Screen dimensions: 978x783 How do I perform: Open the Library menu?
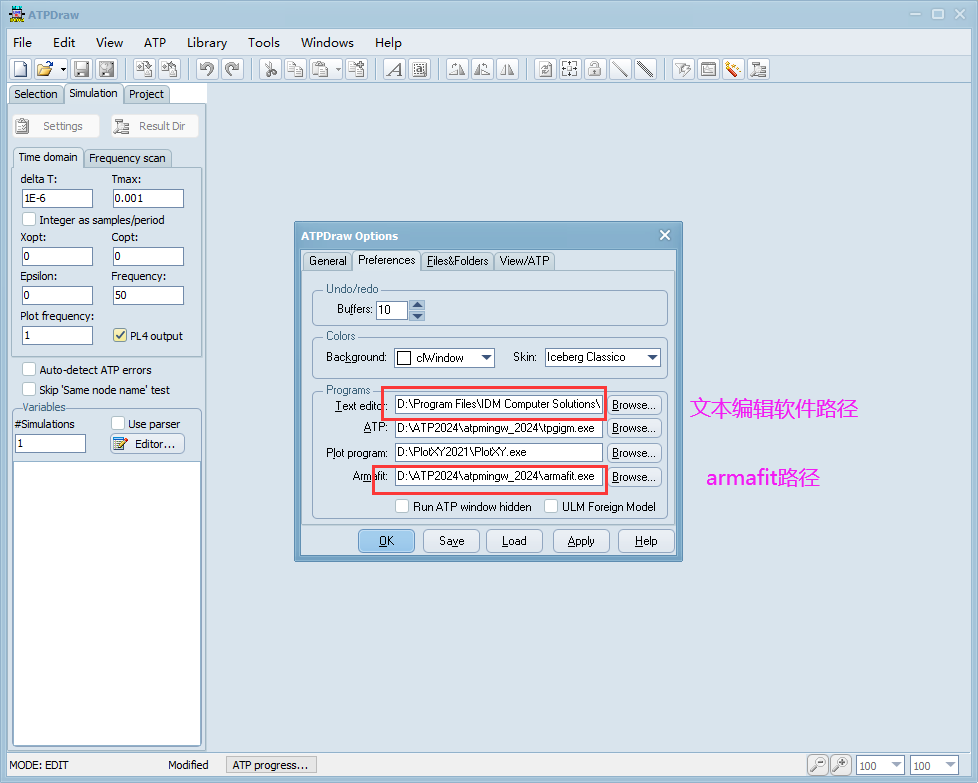click(206, 42)
